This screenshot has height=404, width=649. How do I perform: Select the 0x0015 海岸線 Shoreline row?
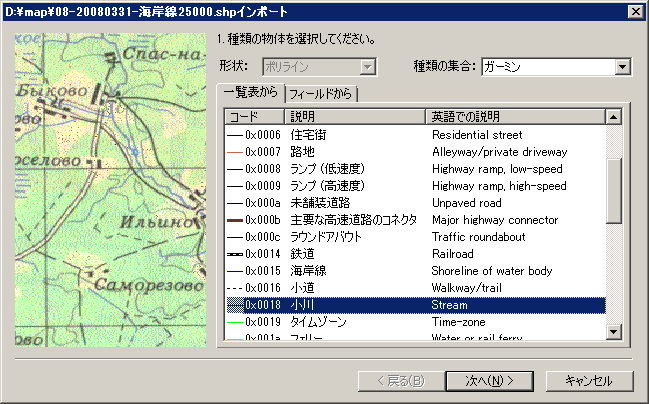tap(416, 271)
